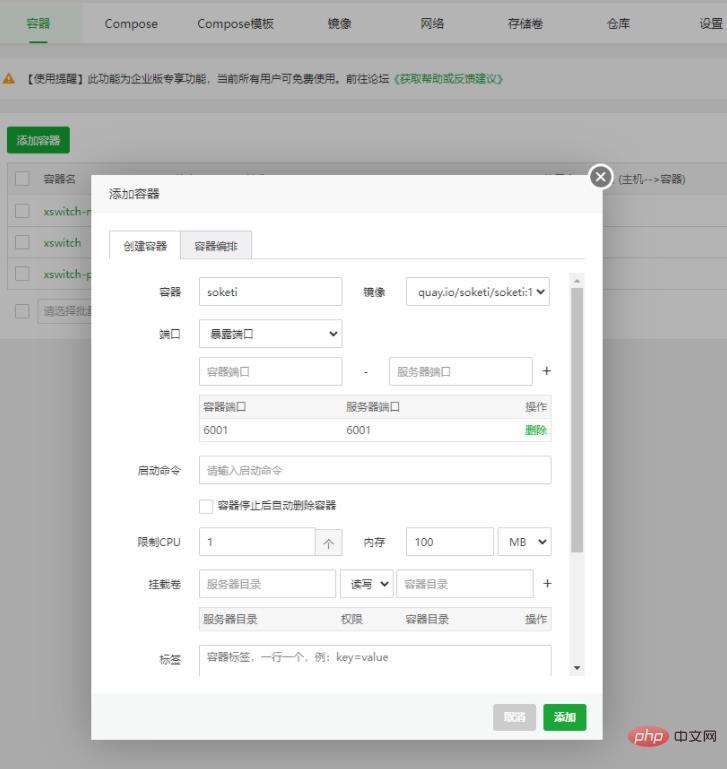Open the 读写 permission dropdown
727x769 pixels.
[366, 584]
